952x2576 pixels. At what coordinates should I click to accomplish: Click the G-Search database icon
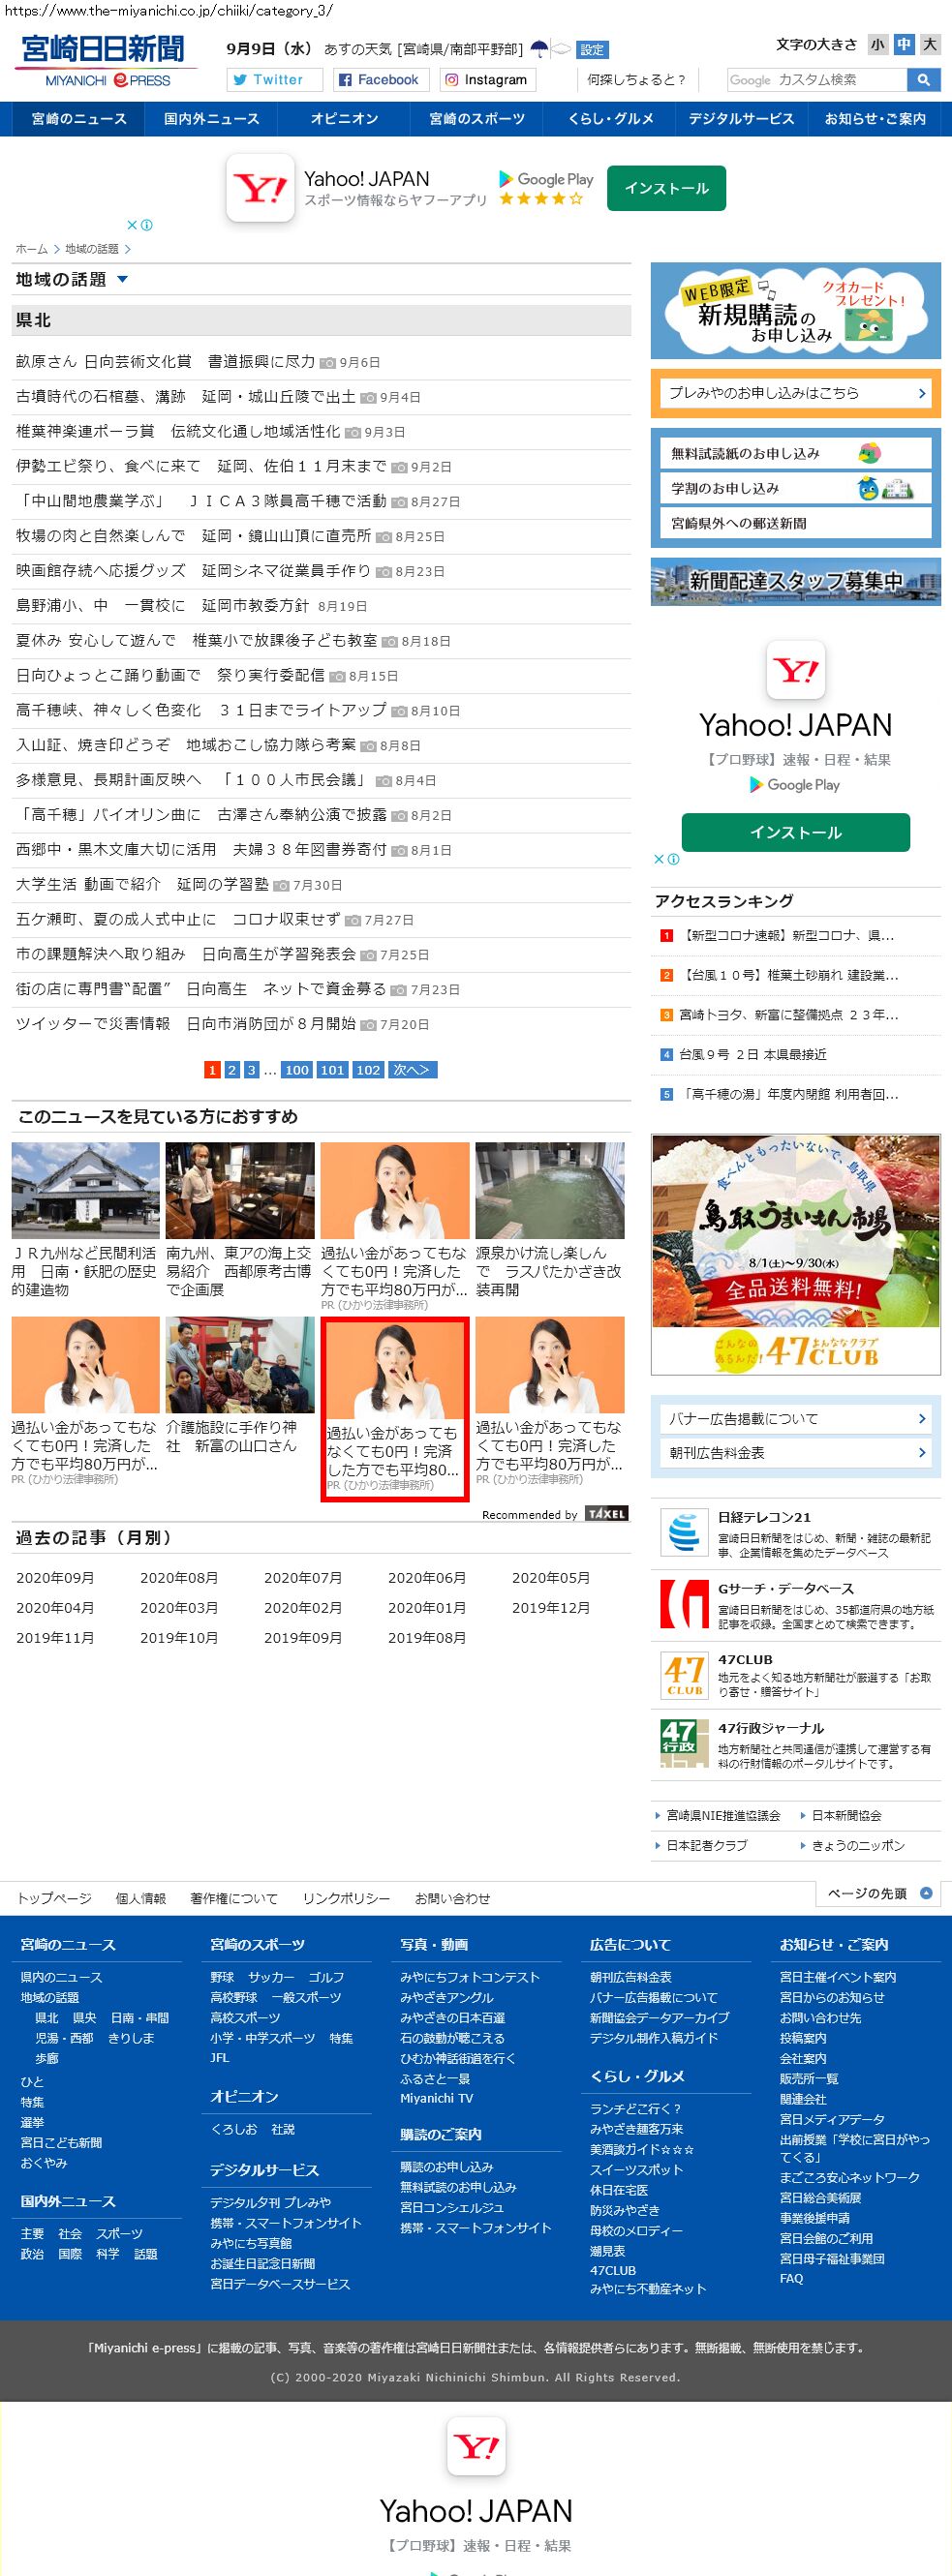pyautogui.click(x=685, y=1603)
